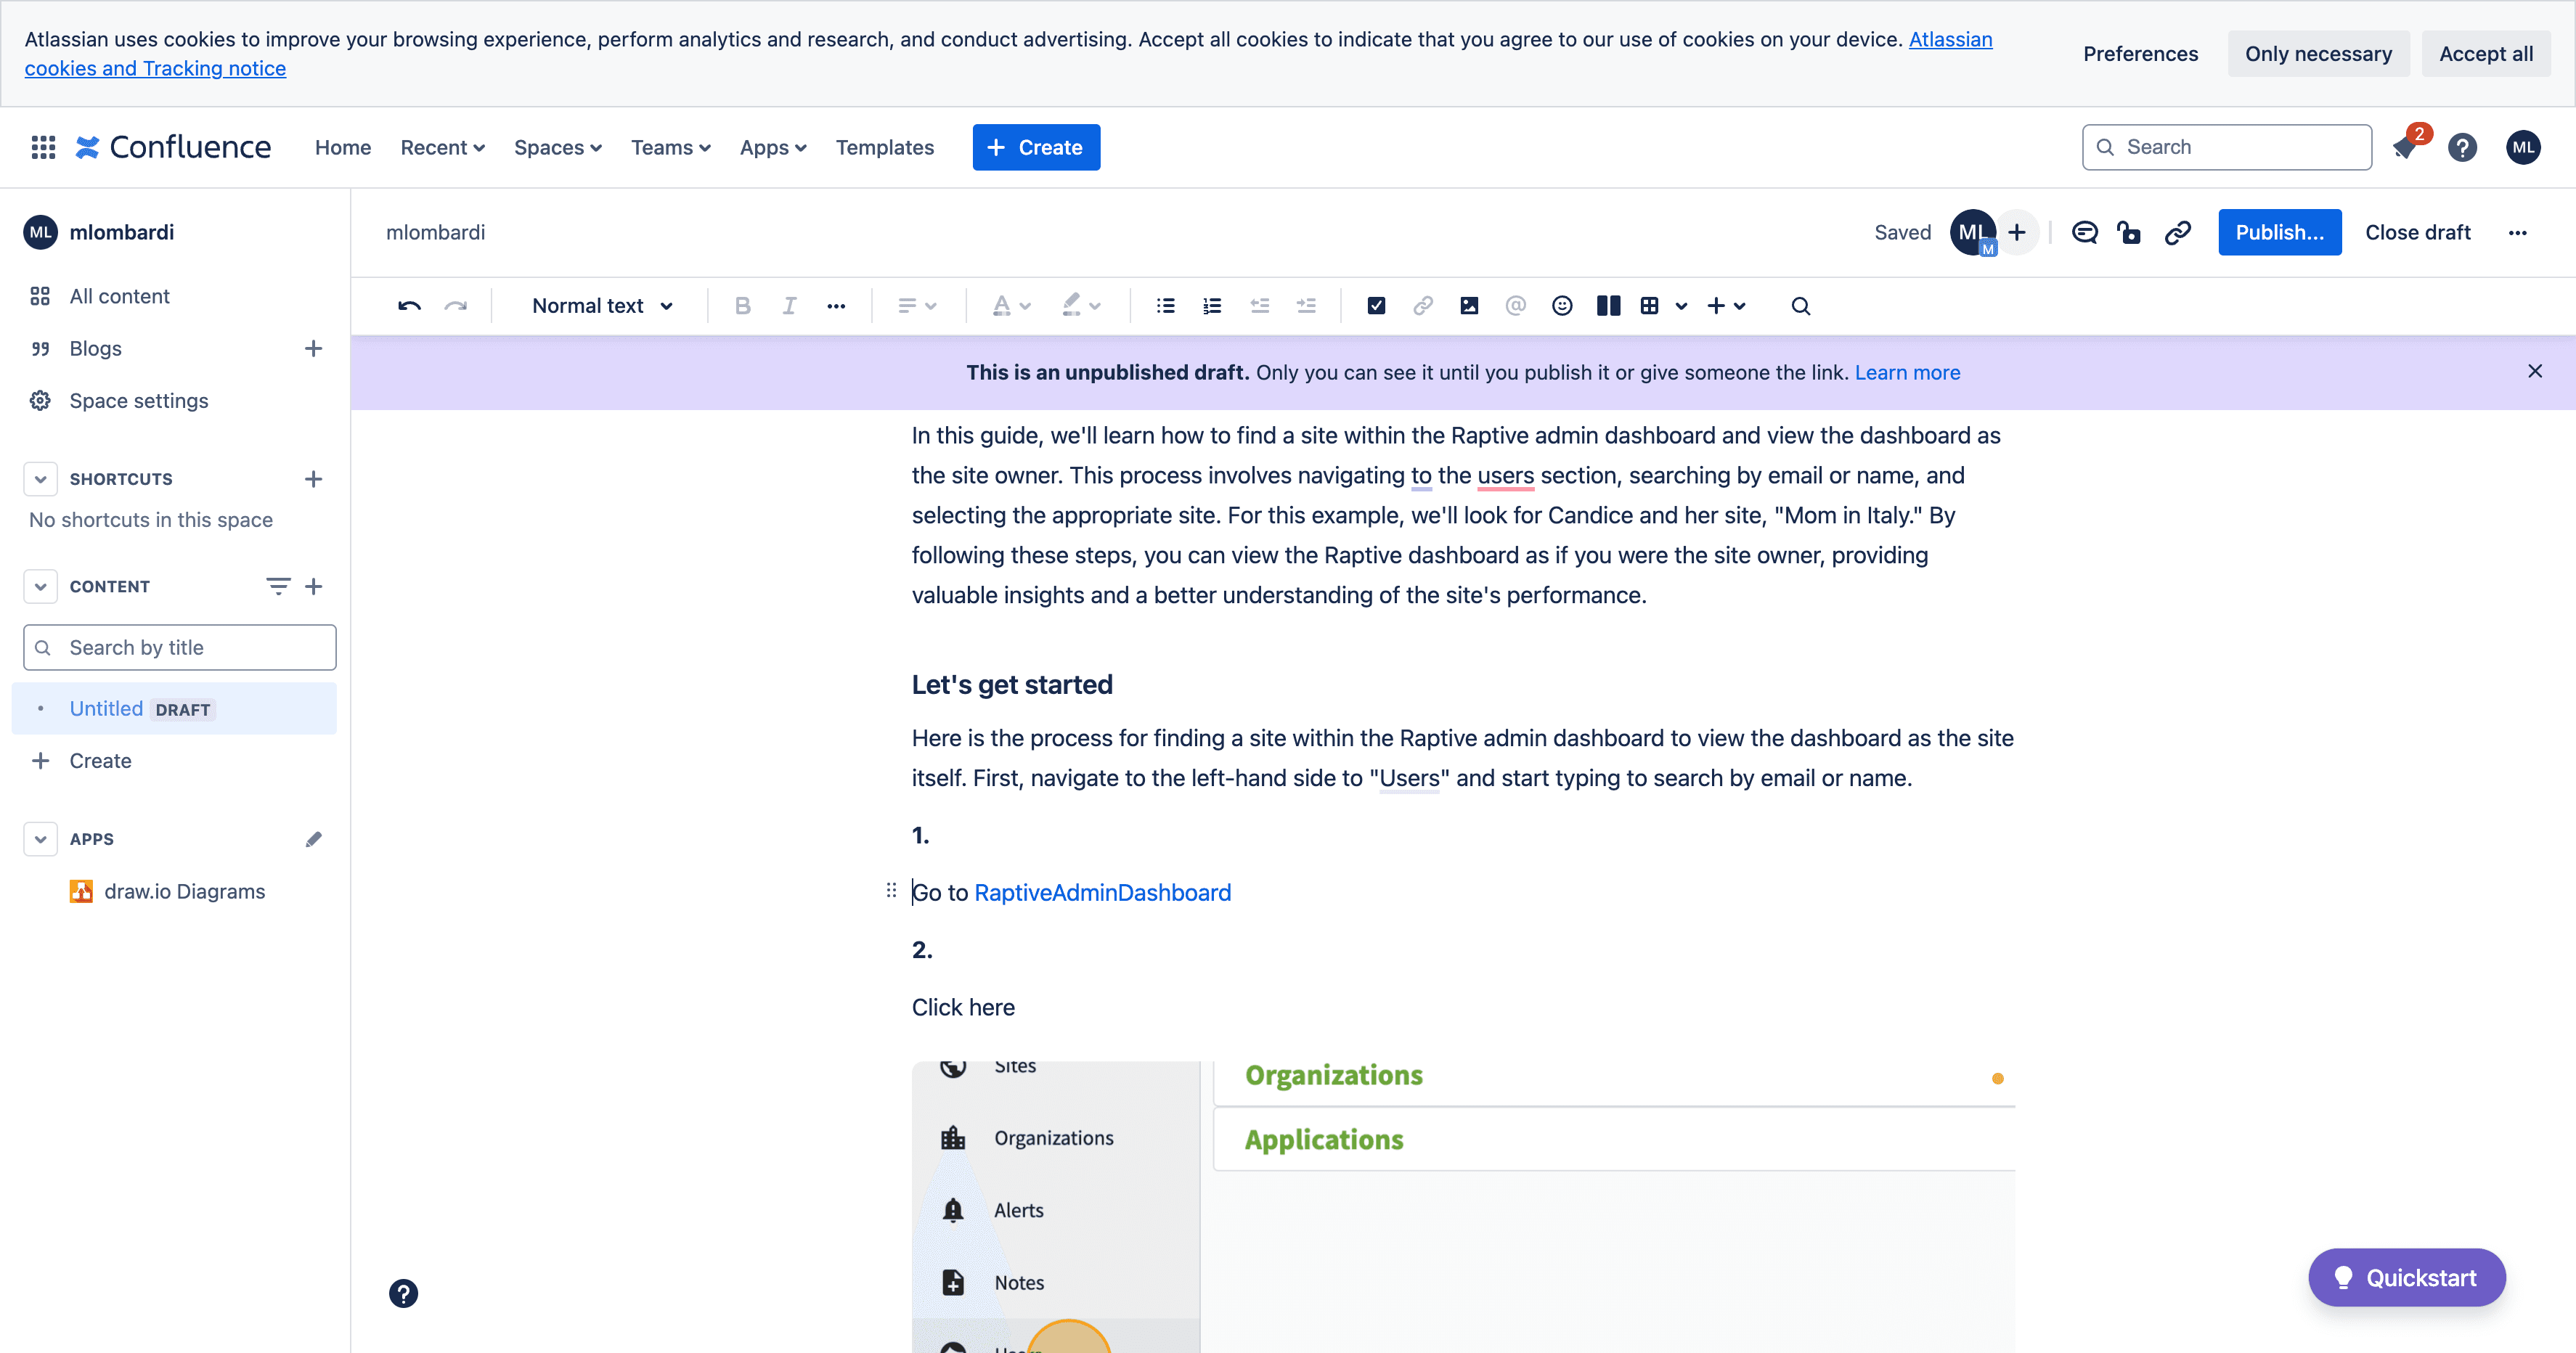Open notifications bell
Viewport: 2576px width, 1353px height.
coord(2406,148)
